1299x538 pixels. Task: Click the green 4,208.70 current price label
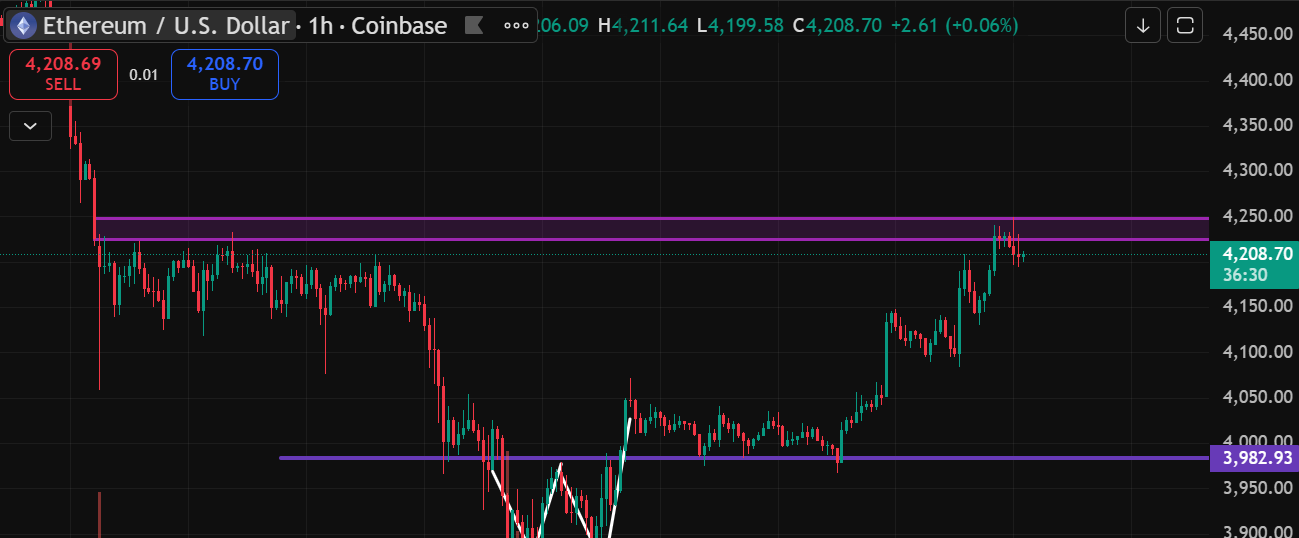1257,254
